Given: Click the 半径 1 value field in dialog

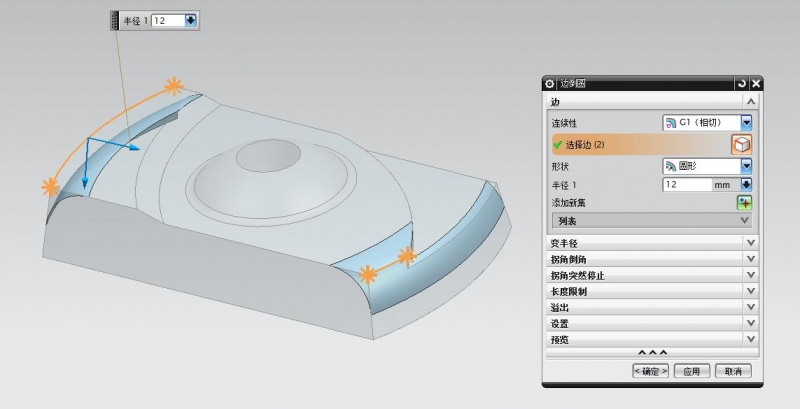Looking at the screenshot, I should click(686, 185).
